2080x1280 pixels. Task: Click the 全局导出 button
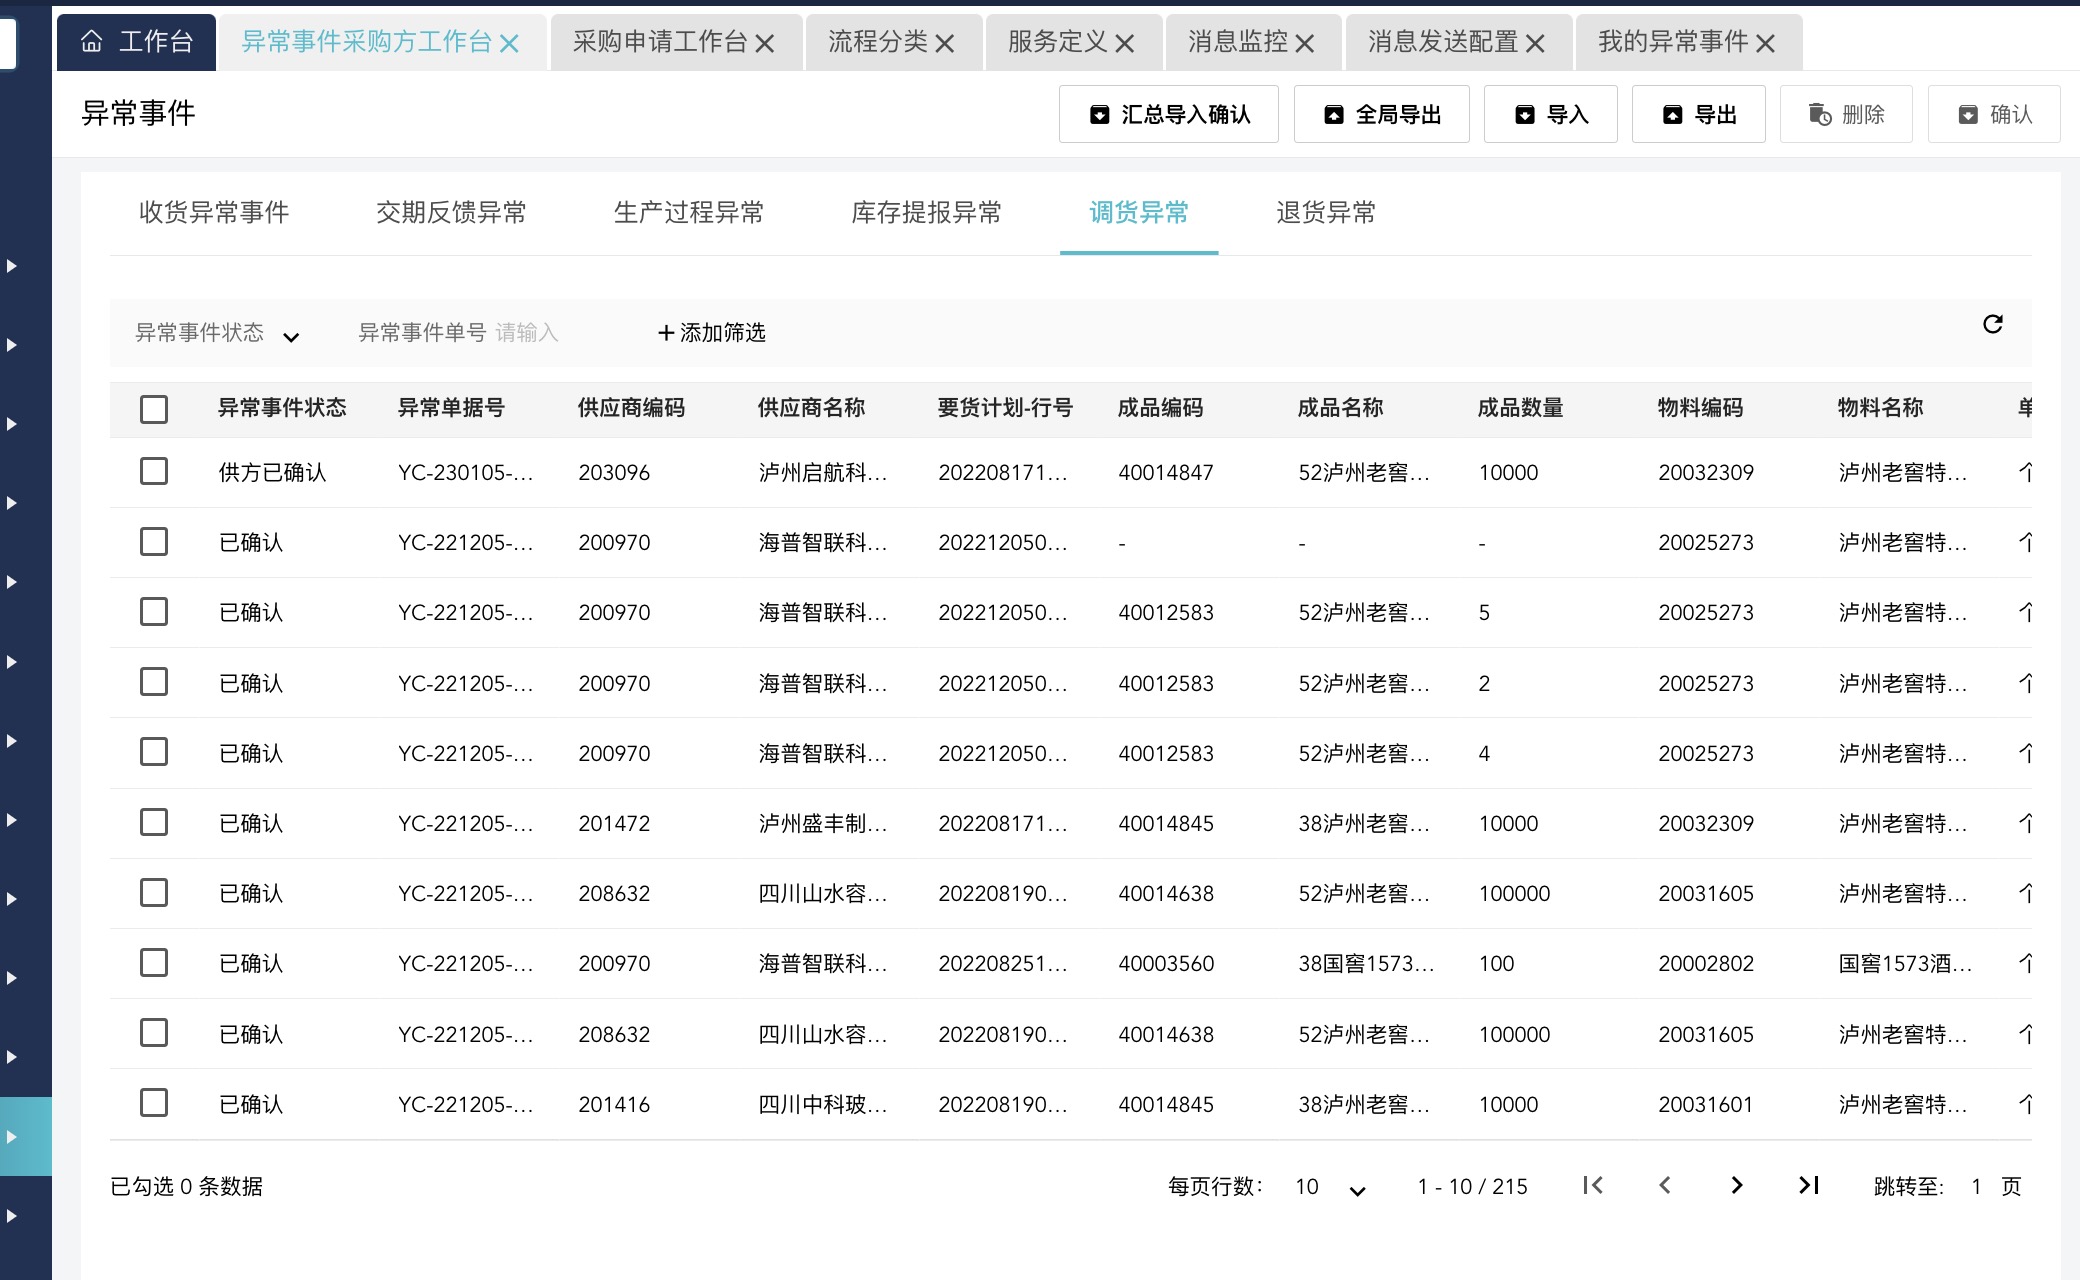coord(1382,114)
